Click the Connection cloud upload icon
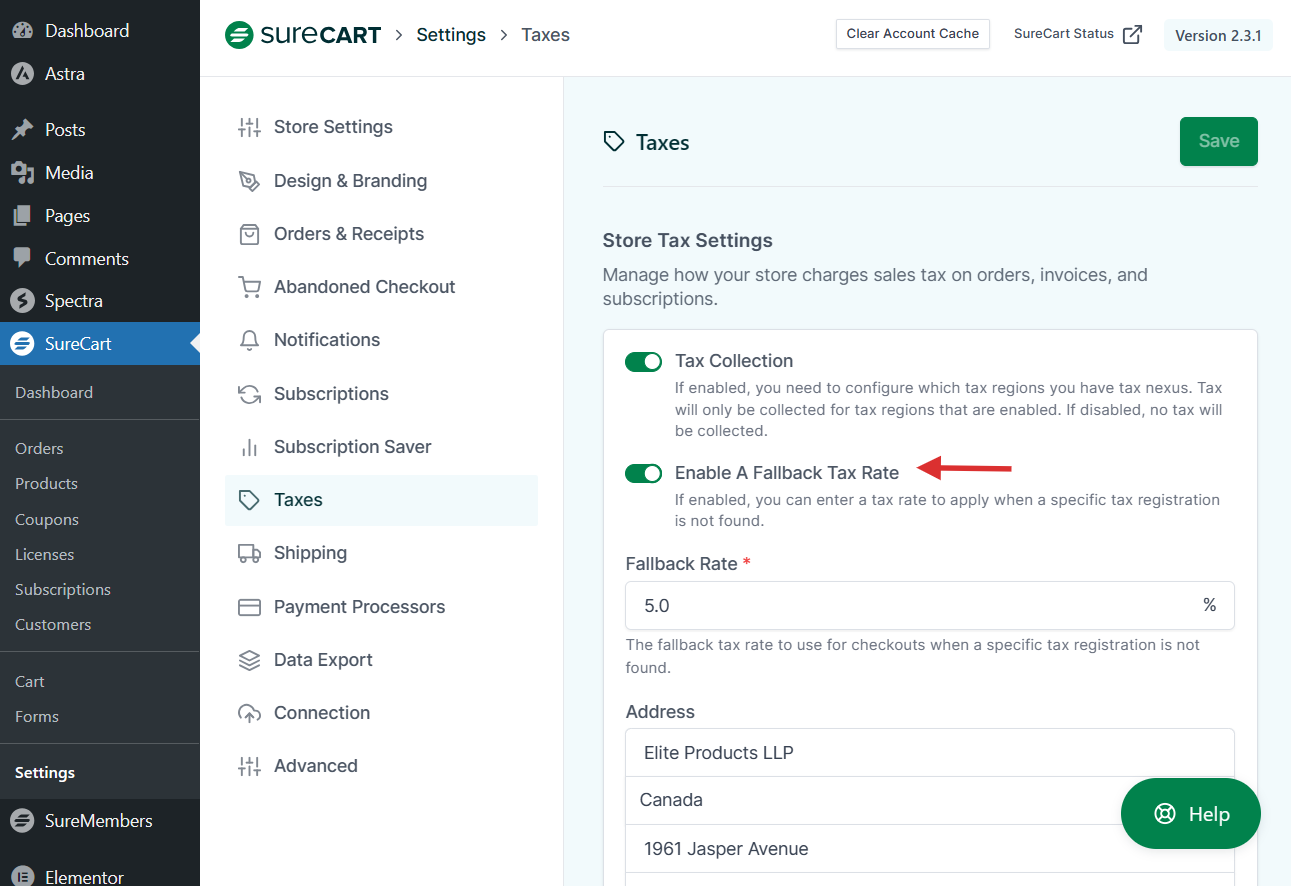This screenshot has height=886, width=1291. [x=249, y=713]
